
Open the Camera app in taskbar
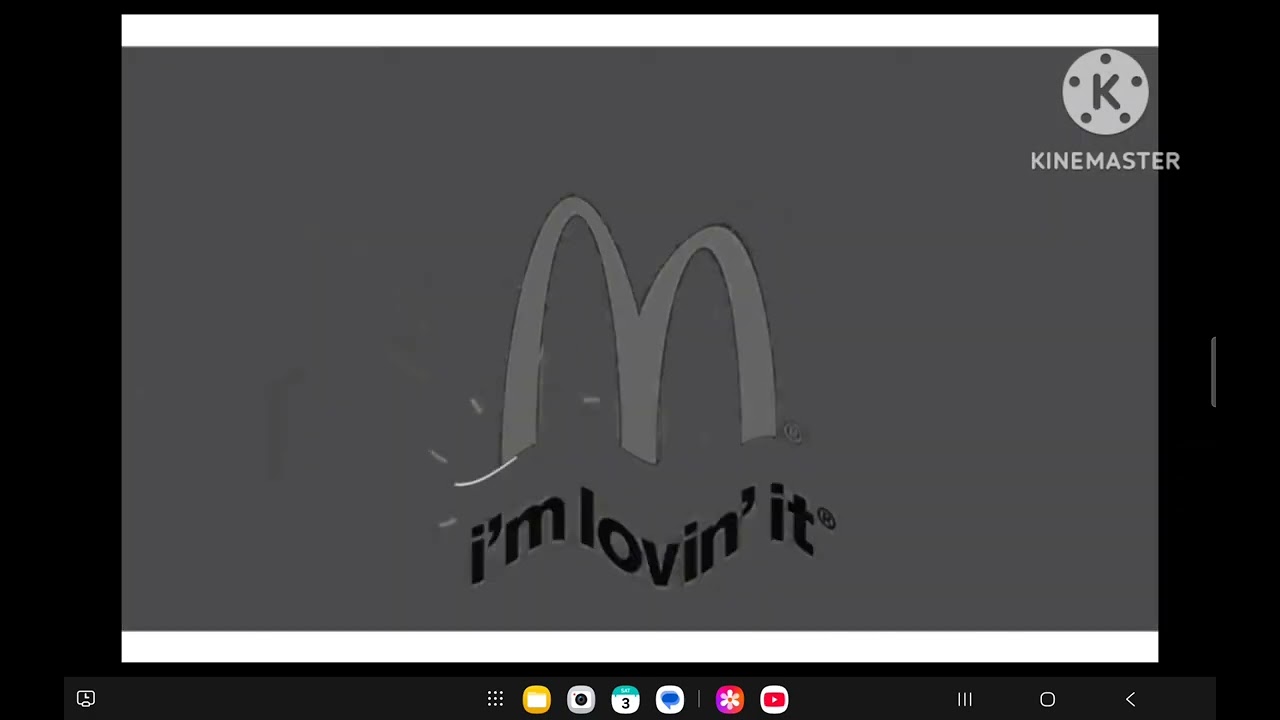(x=581, y=699)
